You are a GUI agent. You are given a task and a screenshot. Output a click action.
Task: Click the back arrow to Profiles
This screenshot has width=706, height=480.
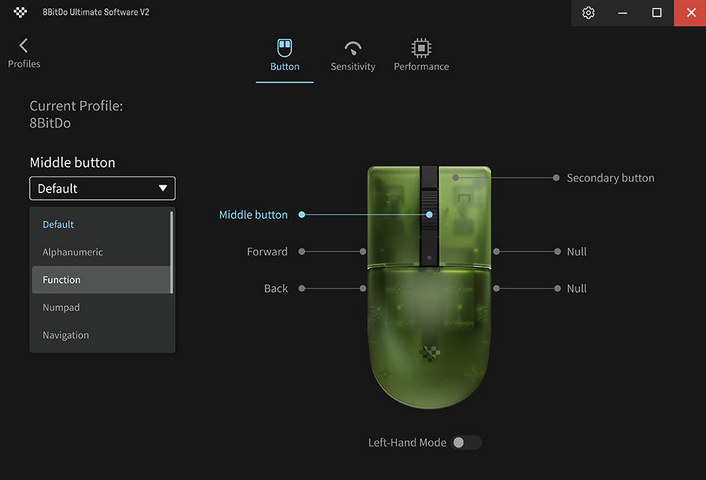pos(24,46)
